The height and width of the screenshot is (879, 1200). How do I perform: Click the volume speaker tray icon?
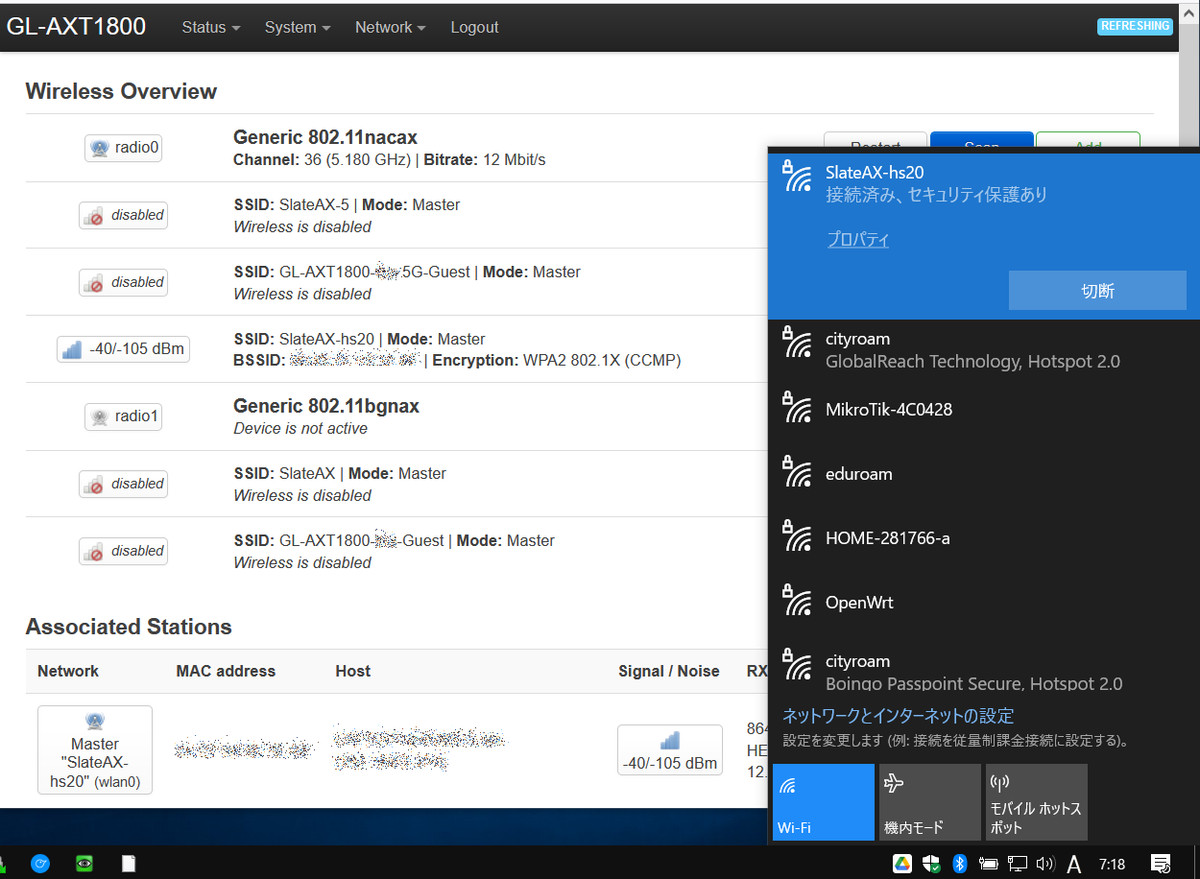1046,863
